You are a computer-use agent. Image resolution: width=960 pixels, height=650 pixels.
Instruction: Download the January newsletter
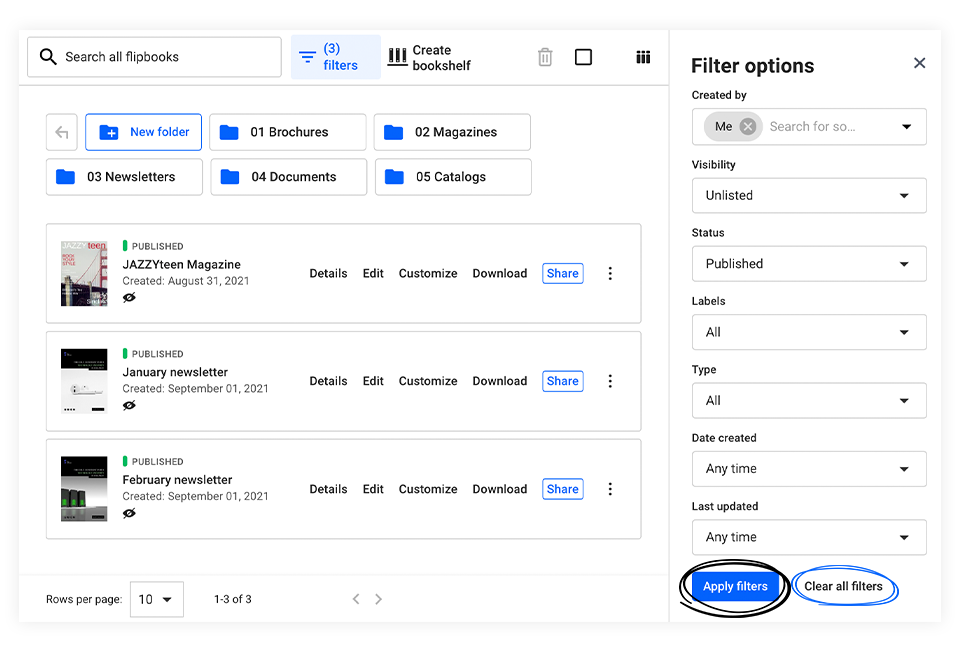point(500,381)
